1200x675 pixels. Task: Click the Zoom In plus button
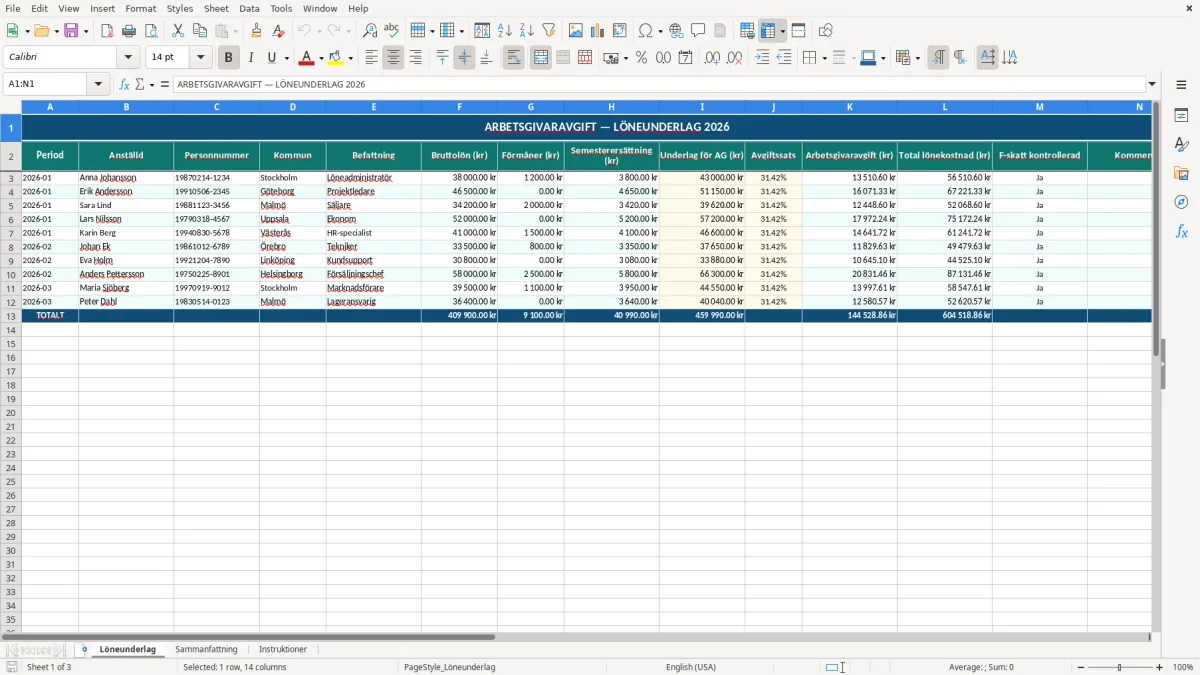click(x=1160, y=667)
